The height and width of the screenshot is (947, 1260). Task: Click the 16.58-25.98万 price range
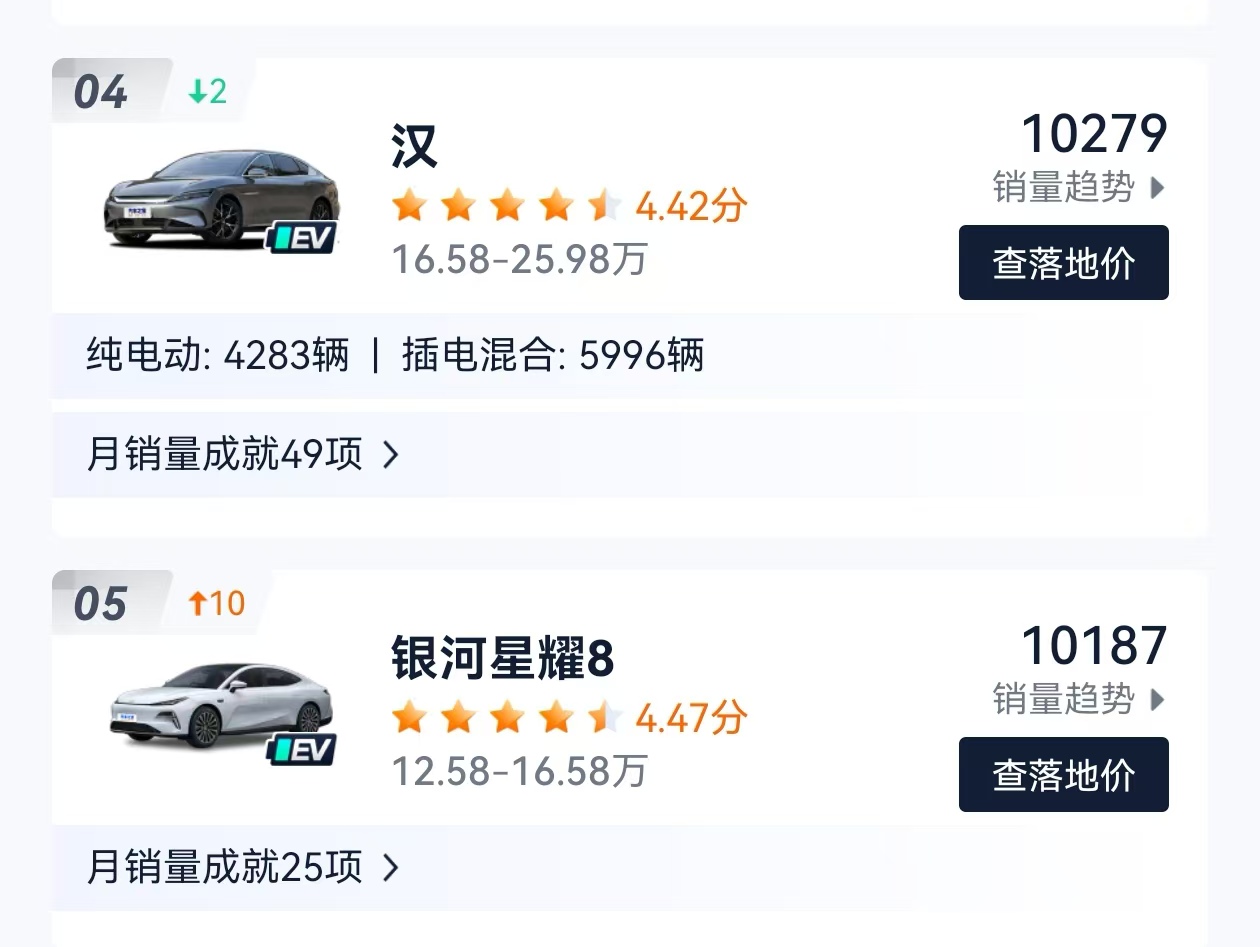pyautogui.click(x=519, y=260)
